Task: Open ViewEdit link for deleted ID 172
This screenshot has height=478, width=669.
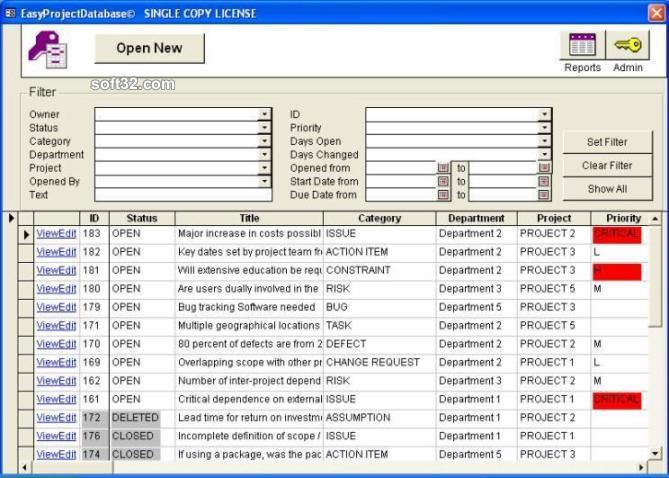Action: pos(56,417)
